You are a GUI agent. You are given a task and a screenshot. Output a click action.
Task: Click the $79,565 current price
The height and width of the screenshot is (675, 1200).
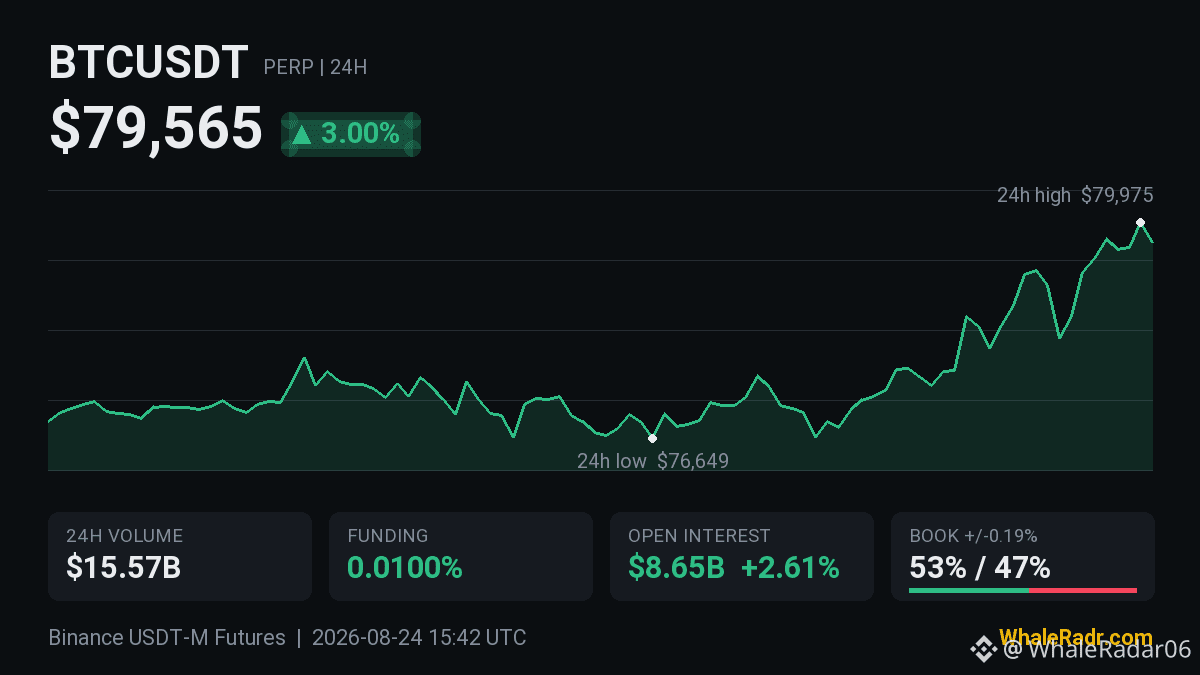[156, 129]
